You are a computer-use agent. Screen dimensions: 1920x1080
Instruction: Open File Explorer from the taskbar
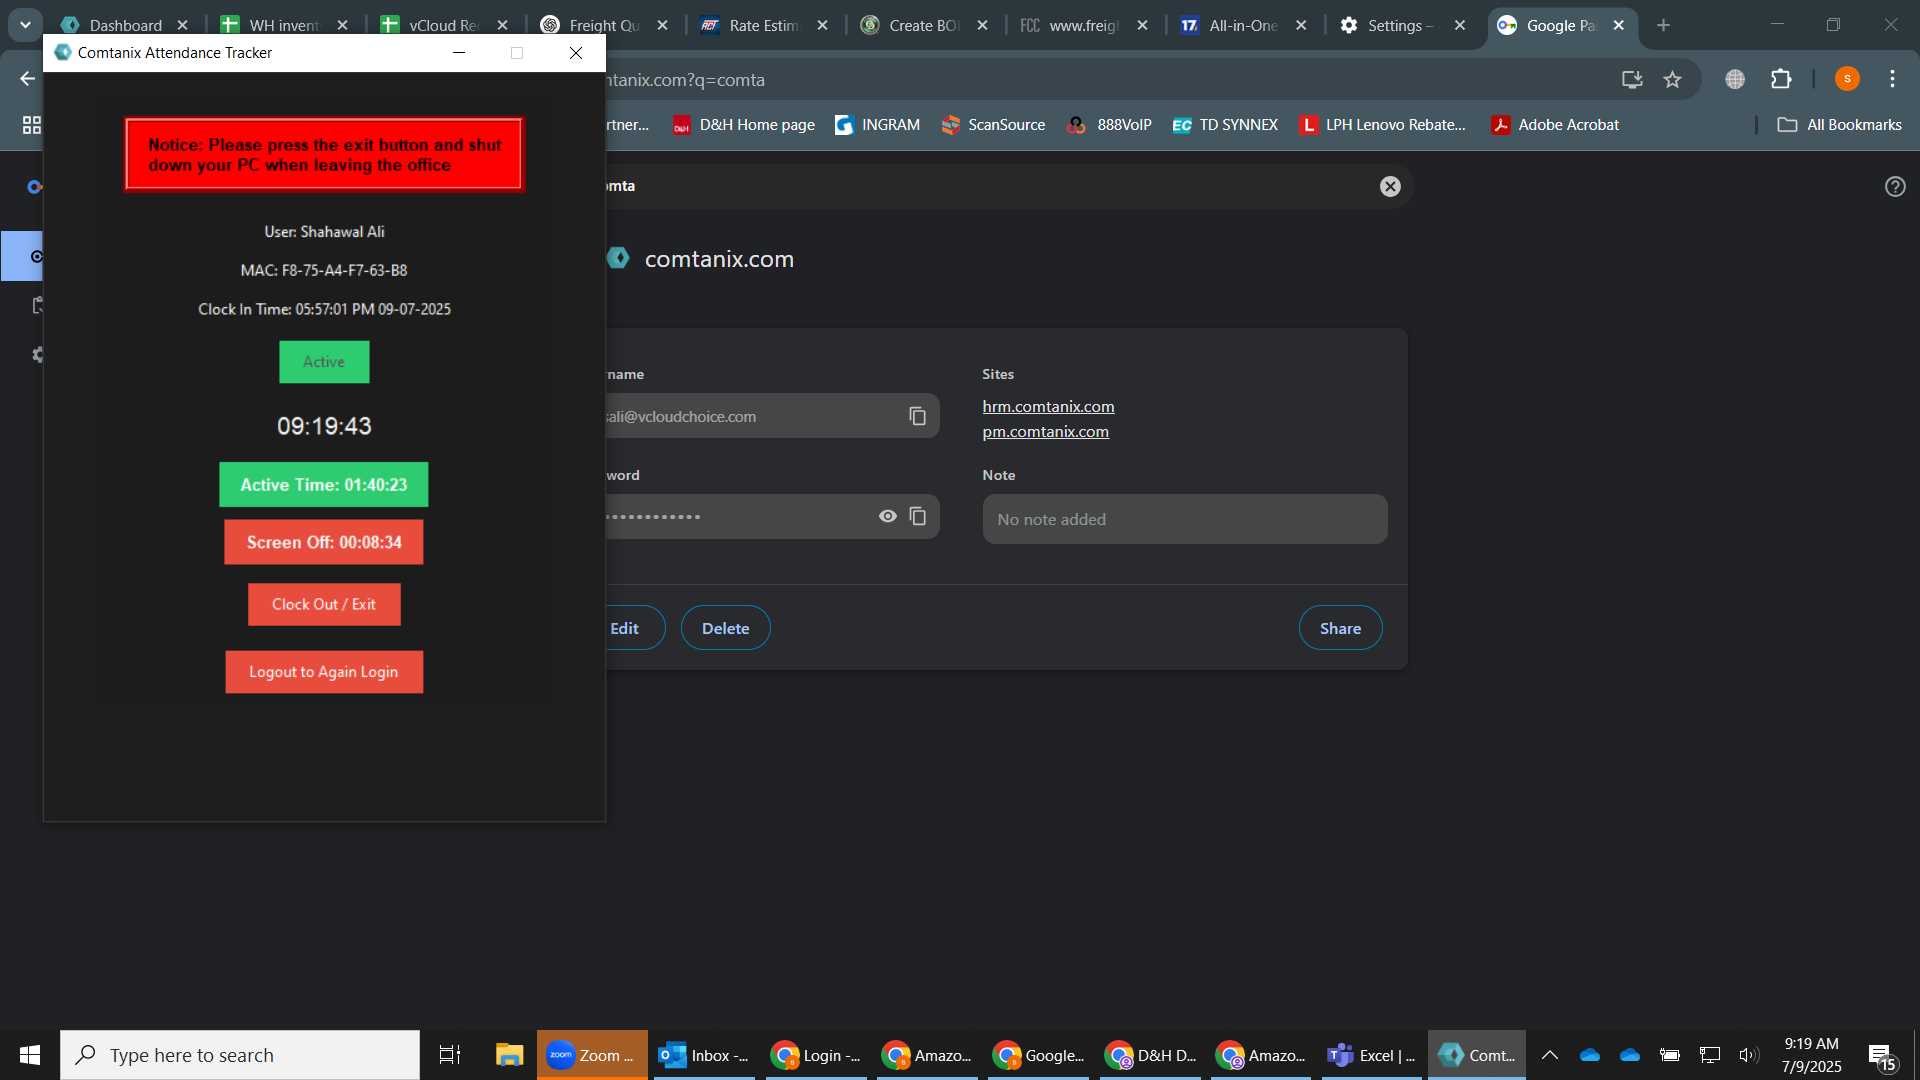click(x=509, y=1055)
